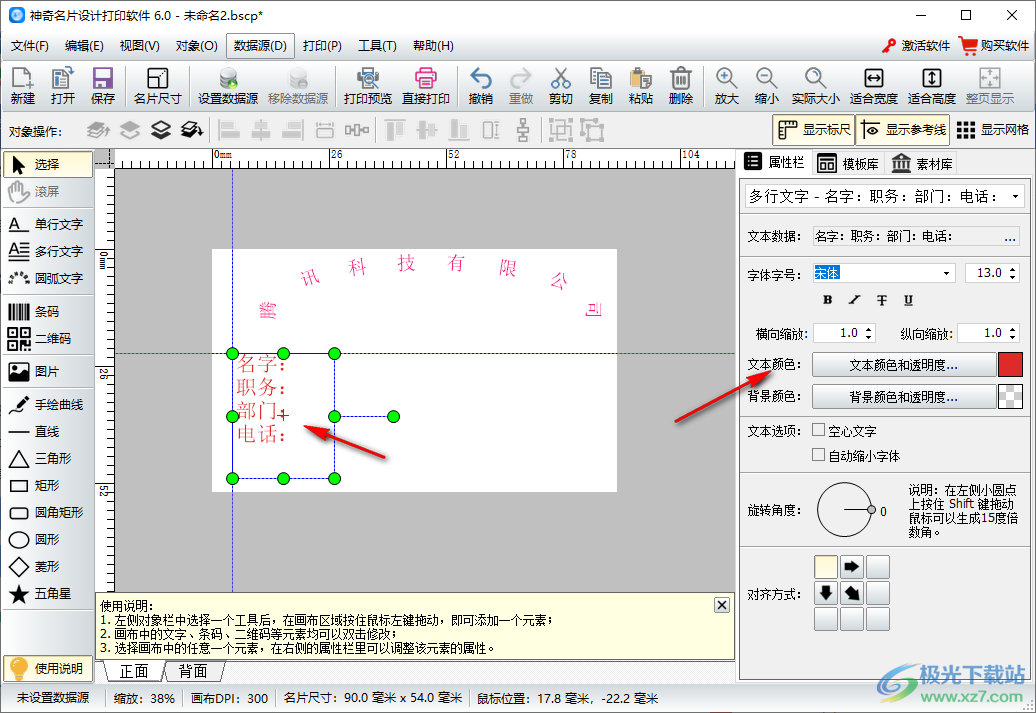The image size is (1036, 713).
Task: Increase the font size 13.0 stepper
Action: pos(1013,269)
